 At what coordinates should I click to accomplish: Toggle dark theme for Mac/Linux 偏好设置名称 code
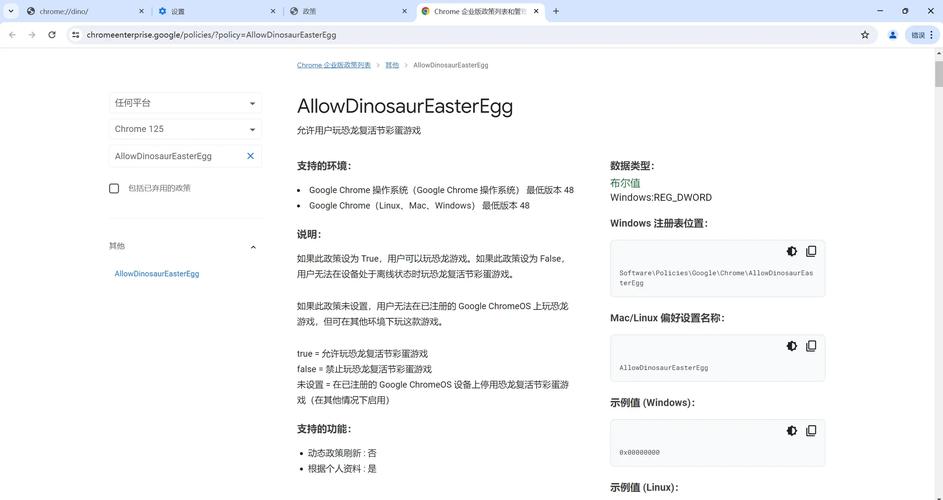792,346
